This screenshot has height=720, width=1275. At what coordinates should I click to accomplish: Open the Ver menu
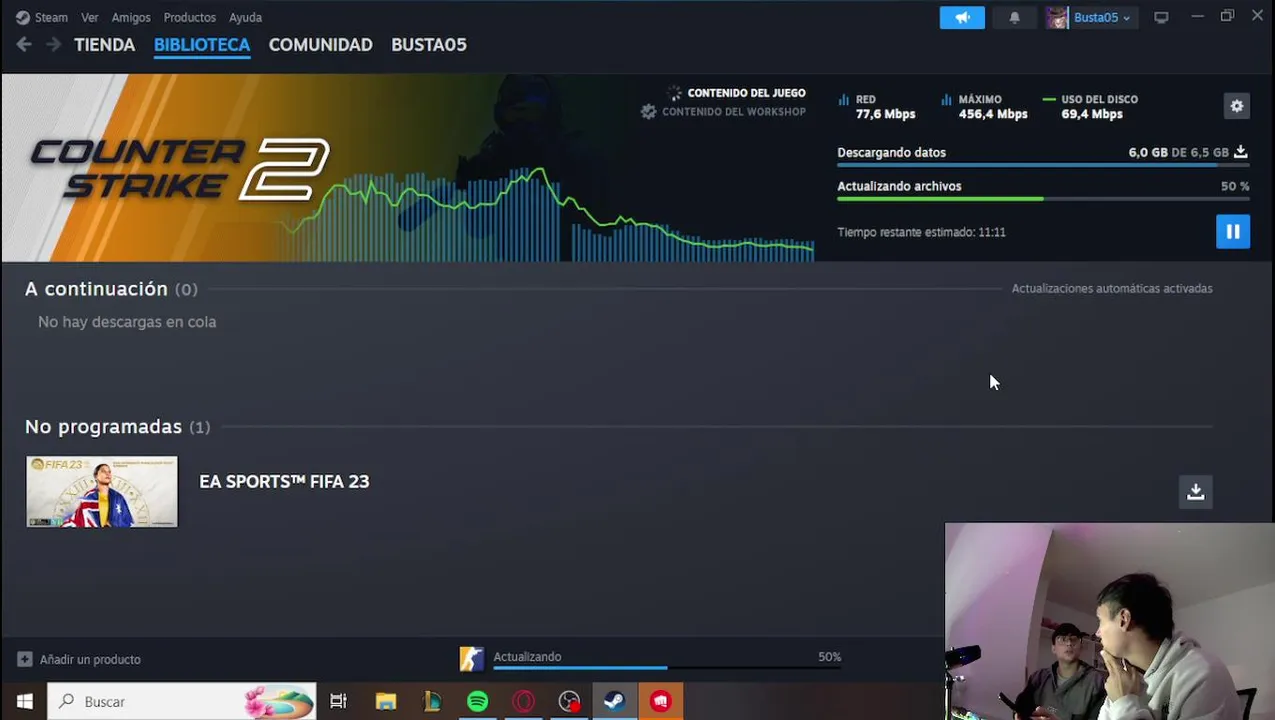tap(90, 17)
